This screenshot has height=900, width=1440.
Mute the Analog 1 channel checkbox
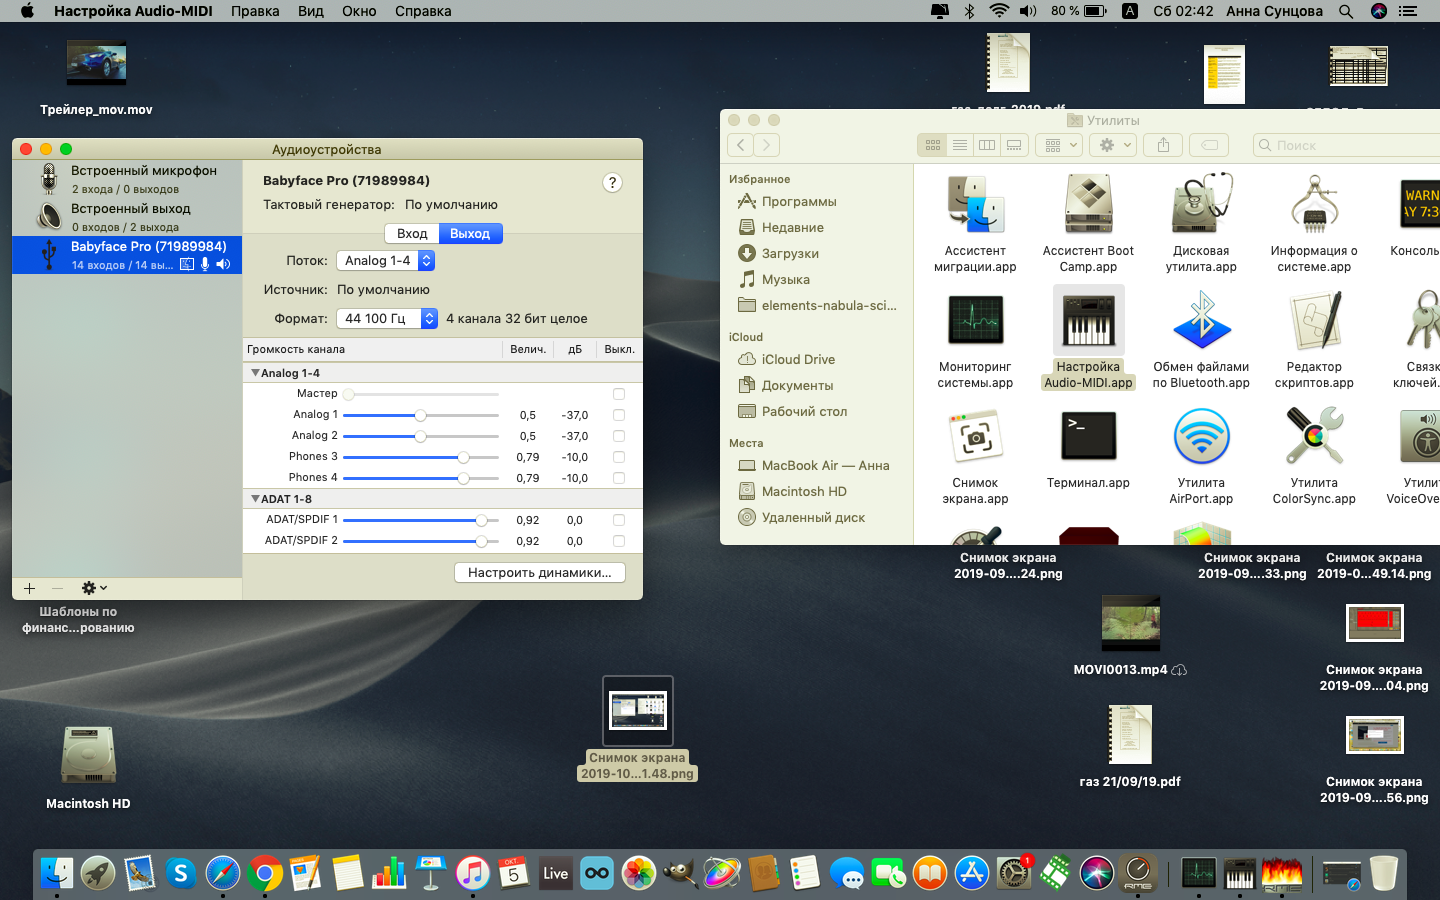619,415
